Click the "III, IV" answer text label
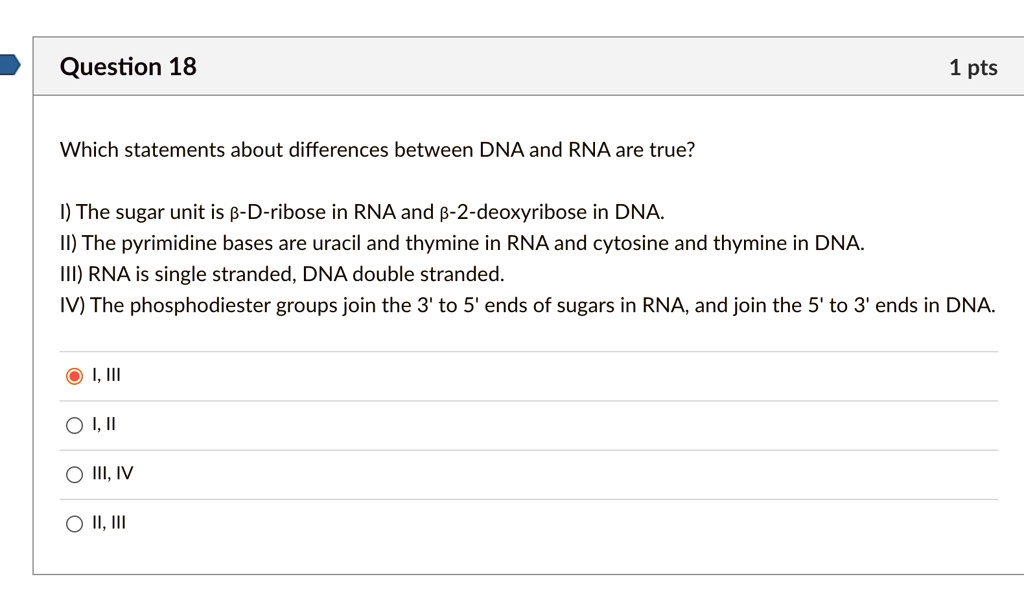The width and height of the screenshot is (1024, 592). coord(112,473)
